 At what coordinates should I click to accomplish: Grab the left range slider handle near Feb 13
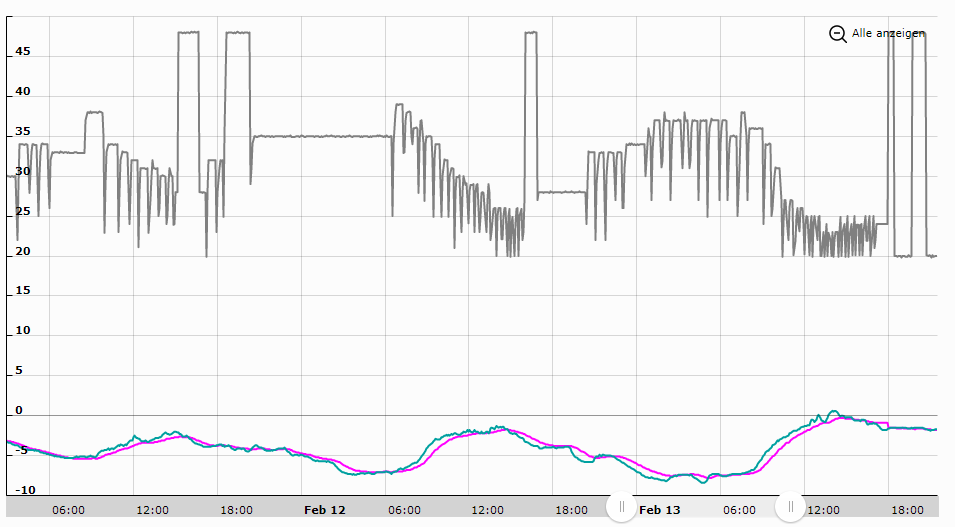[621, 507]
